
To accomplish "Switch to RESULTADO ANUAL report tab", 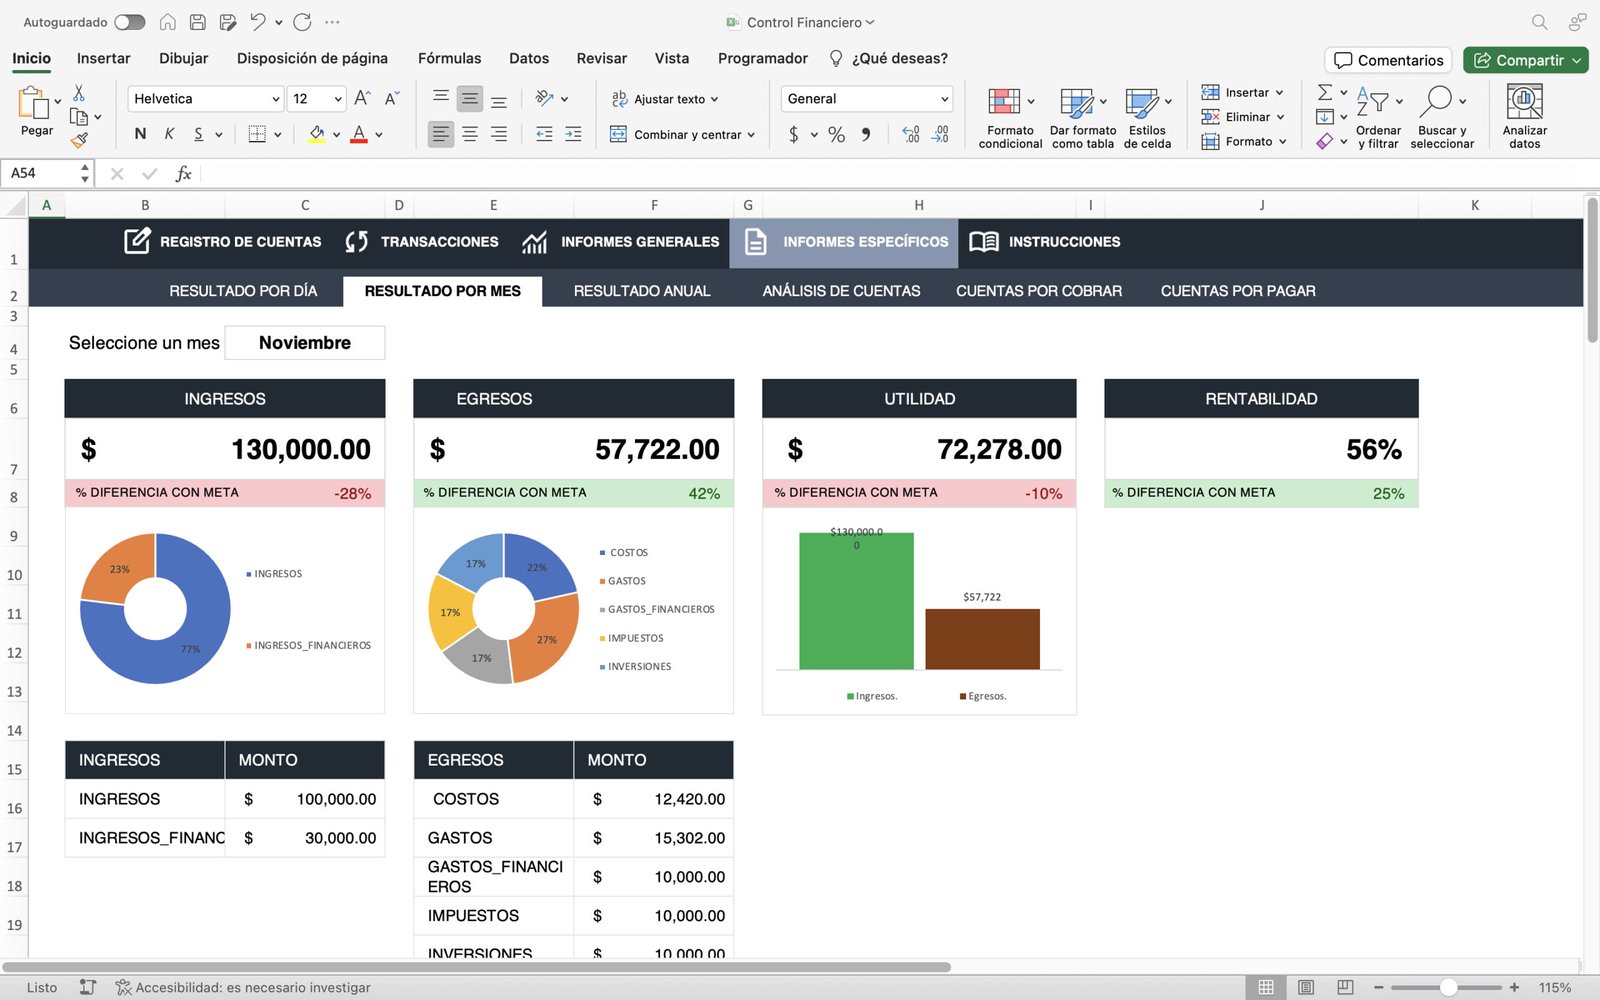I will [x=641, y=291].
